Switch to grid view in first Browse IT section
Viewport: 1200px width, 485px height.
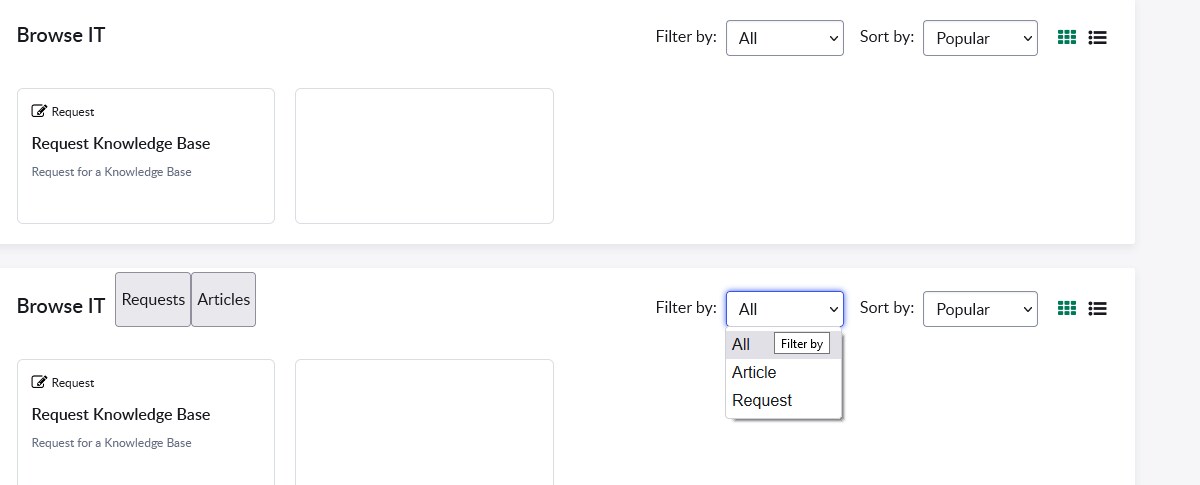[x=1067, y=38]
